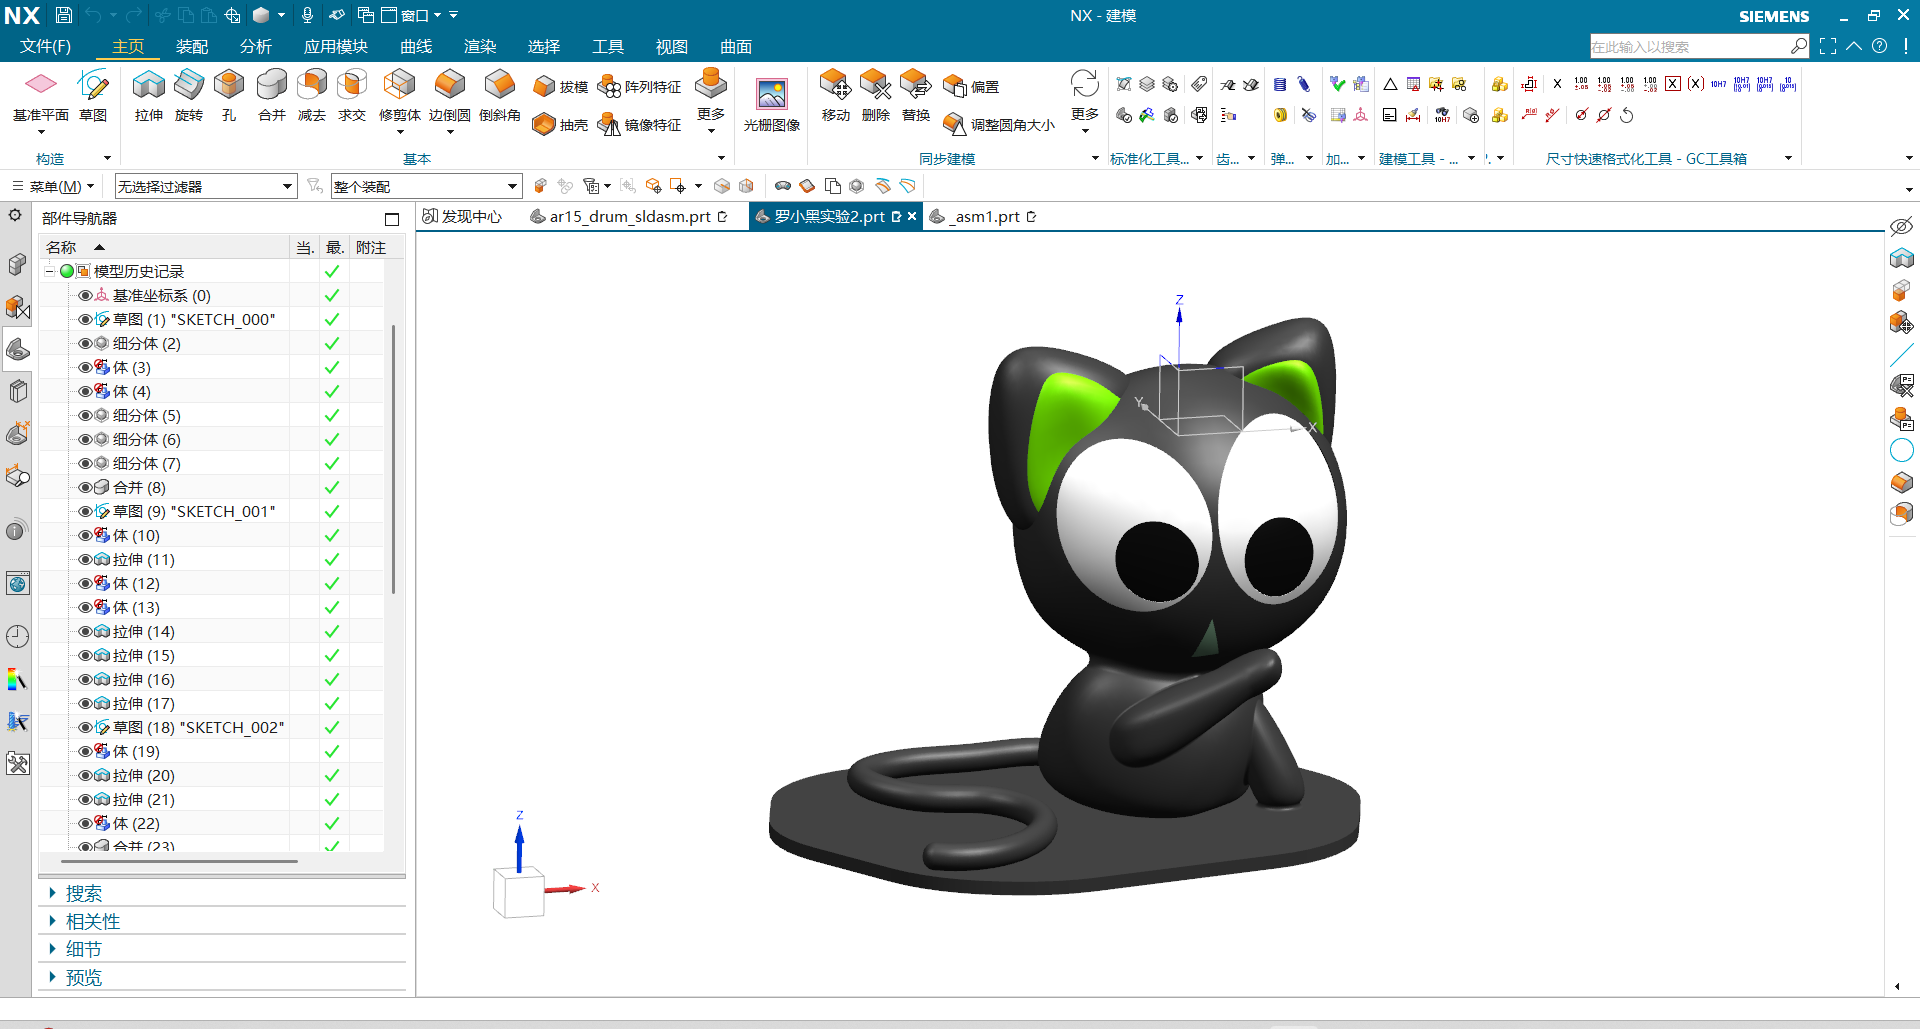This screenshot has height=1029, width=1920.
Task: Toggle visibility of 细分体 (2)
Action: point(85,343)
